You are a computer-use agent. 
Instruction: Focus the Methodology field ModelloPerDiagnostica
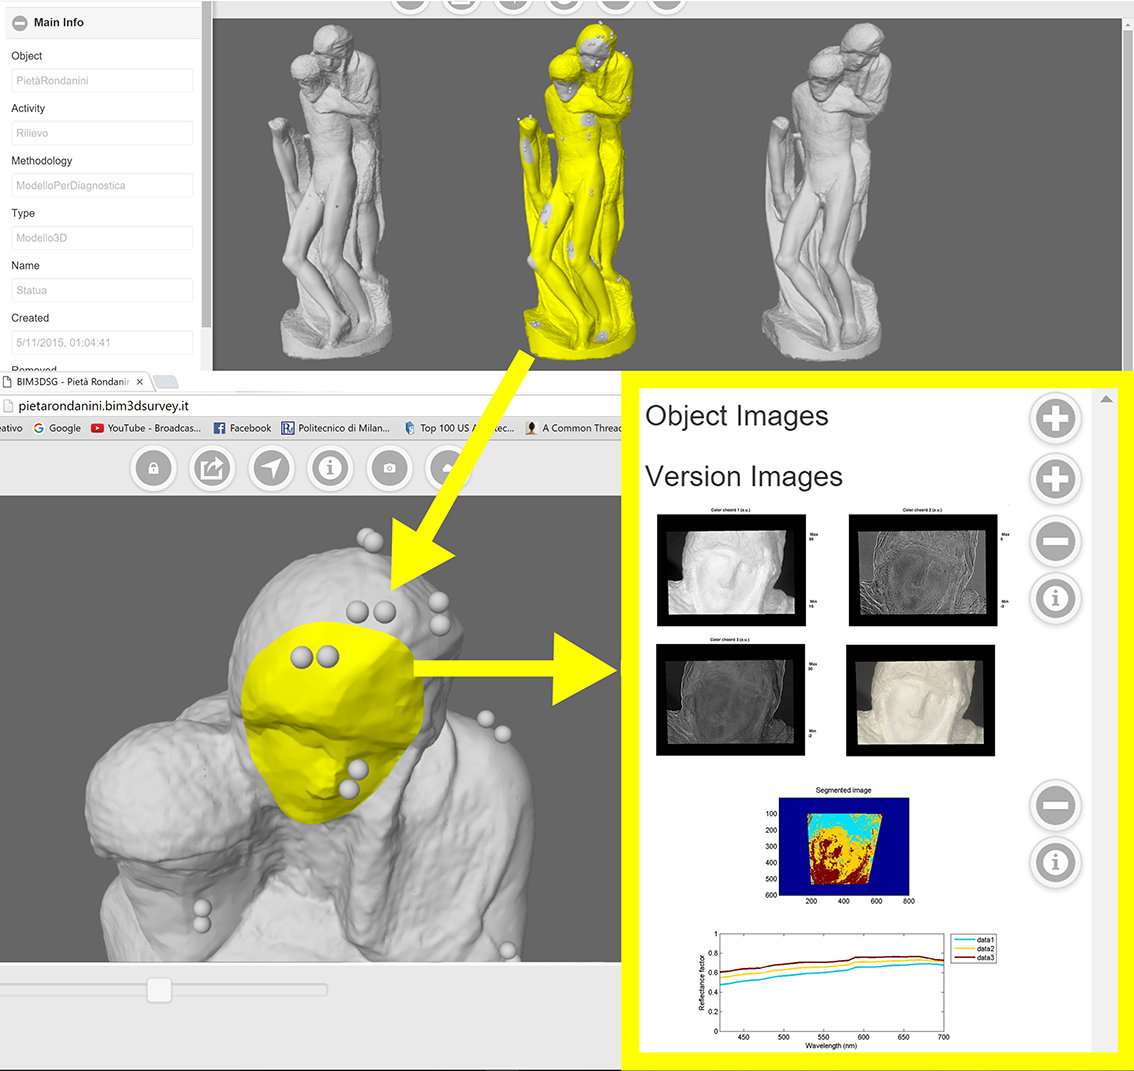(102, 185)
